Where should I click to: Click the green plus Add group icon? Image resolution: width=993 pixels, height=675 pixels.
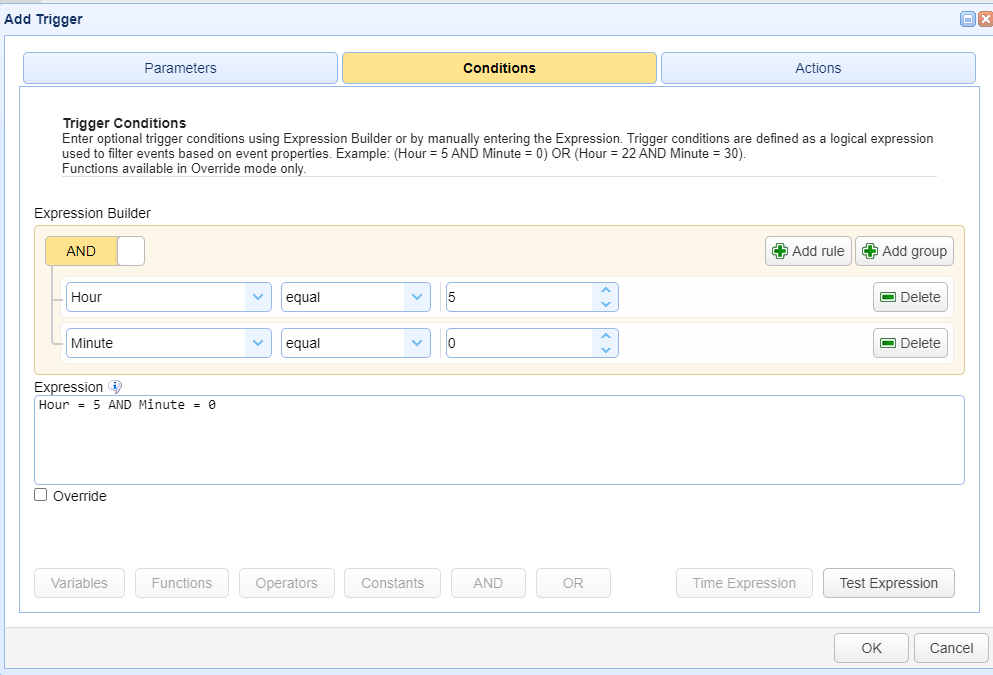[x=870, y=251]
